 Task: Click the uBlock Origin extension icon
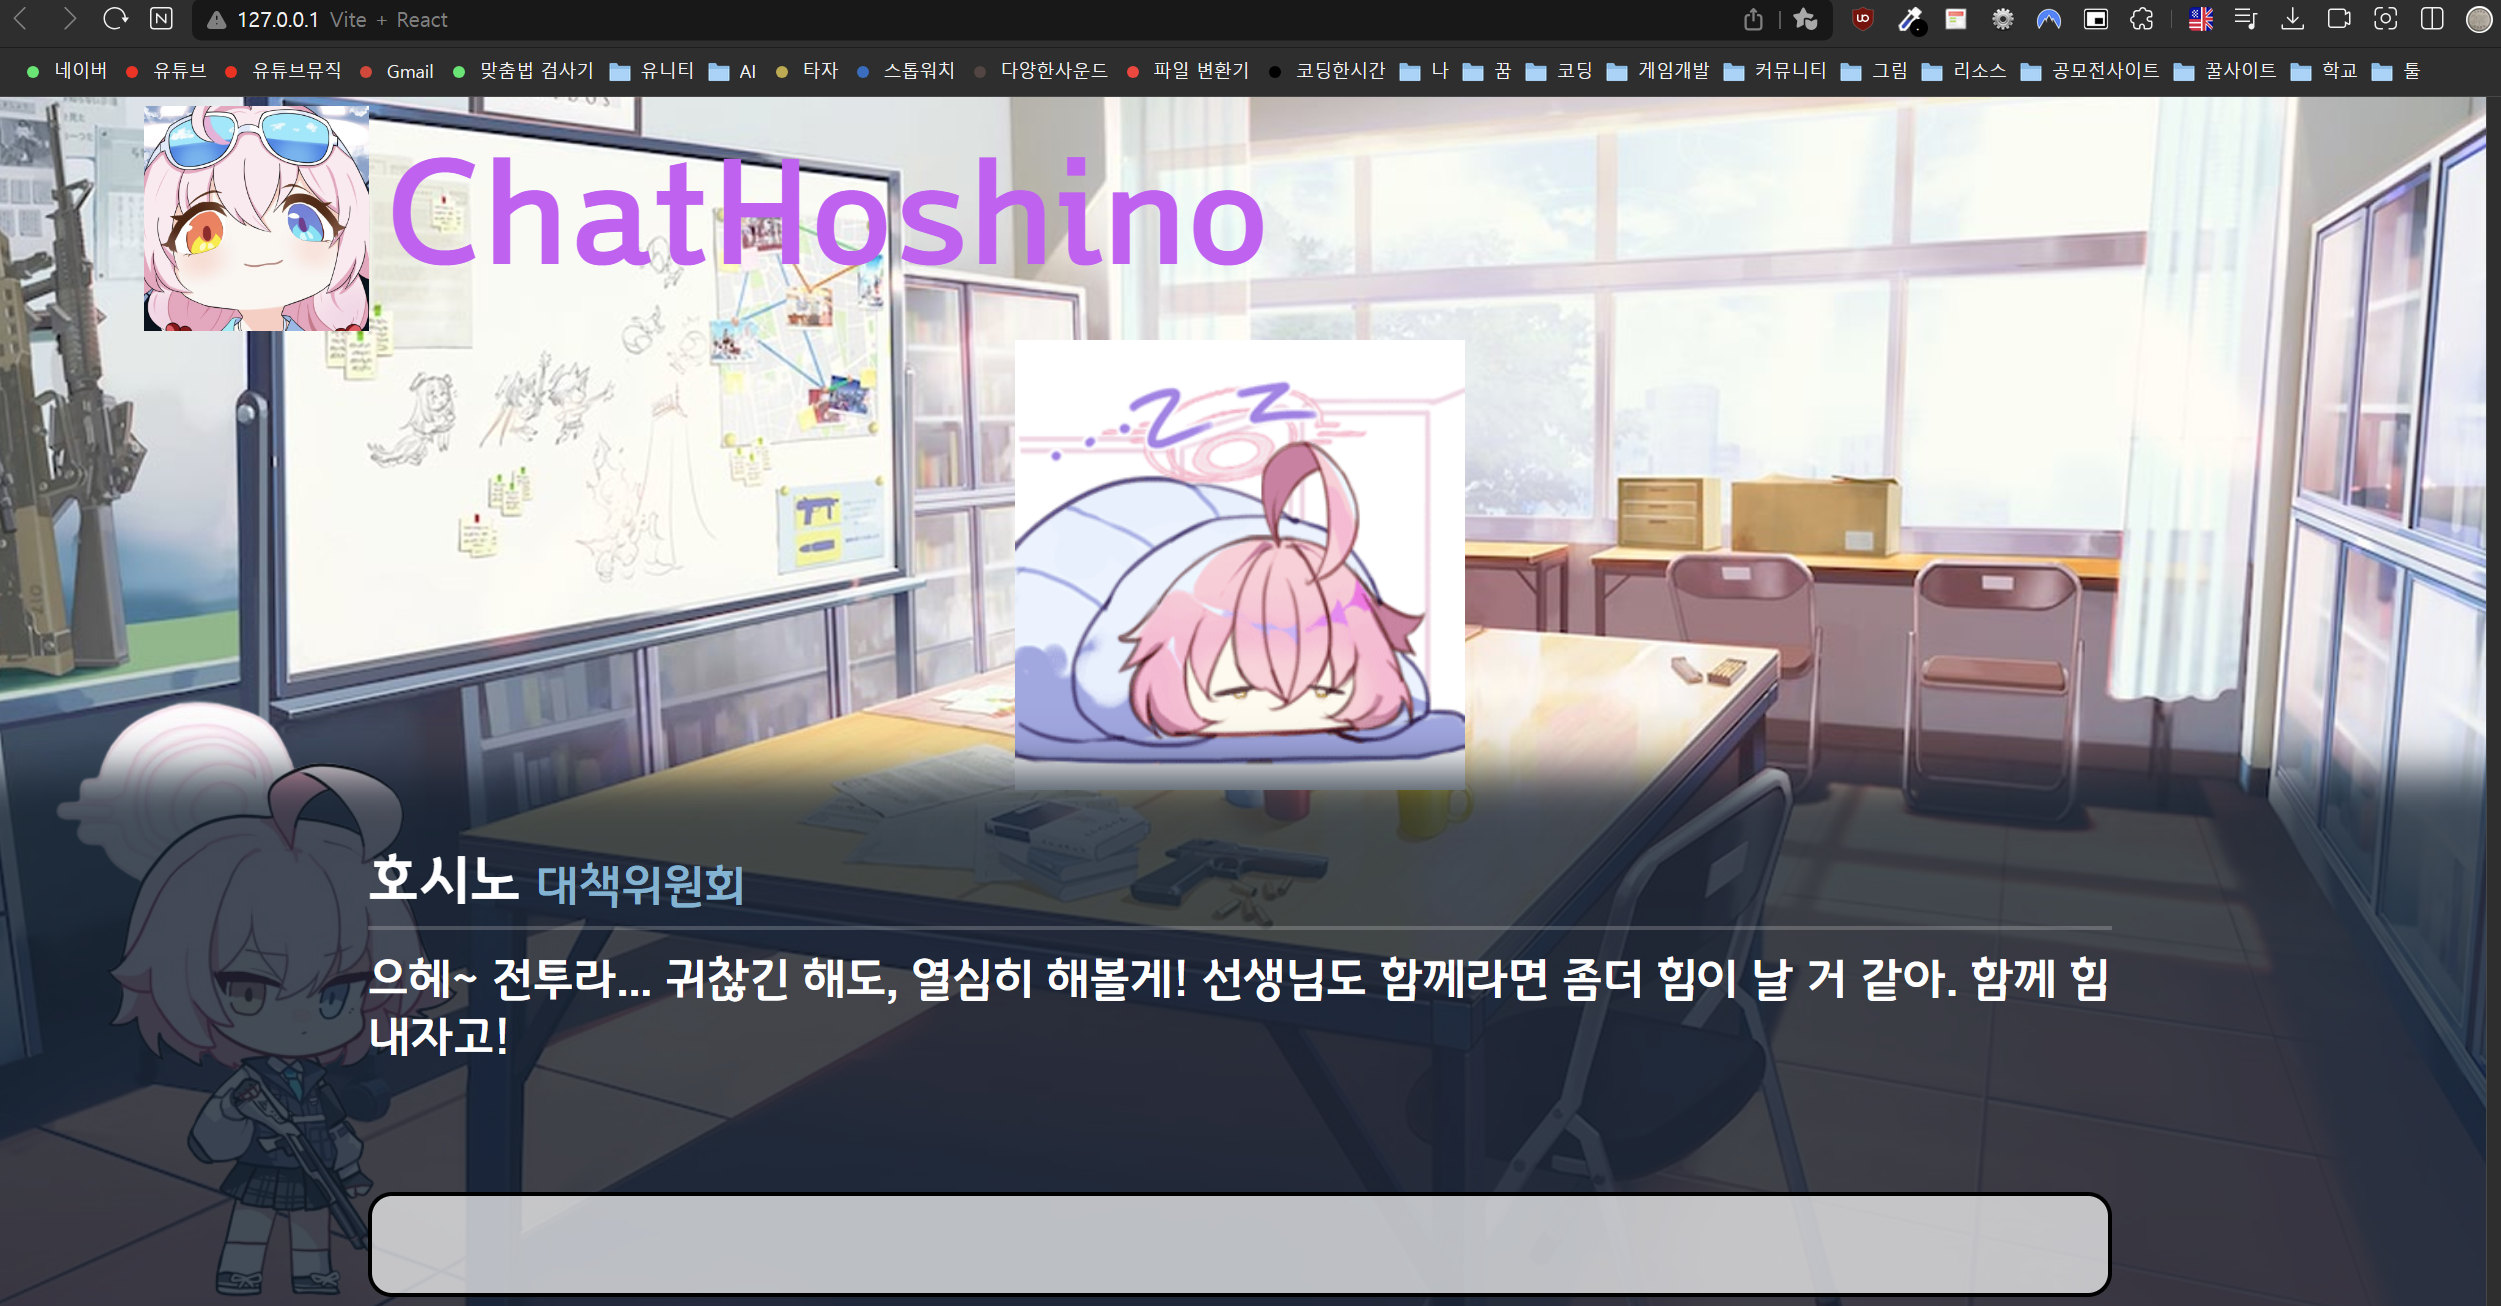coord(1862,19)
